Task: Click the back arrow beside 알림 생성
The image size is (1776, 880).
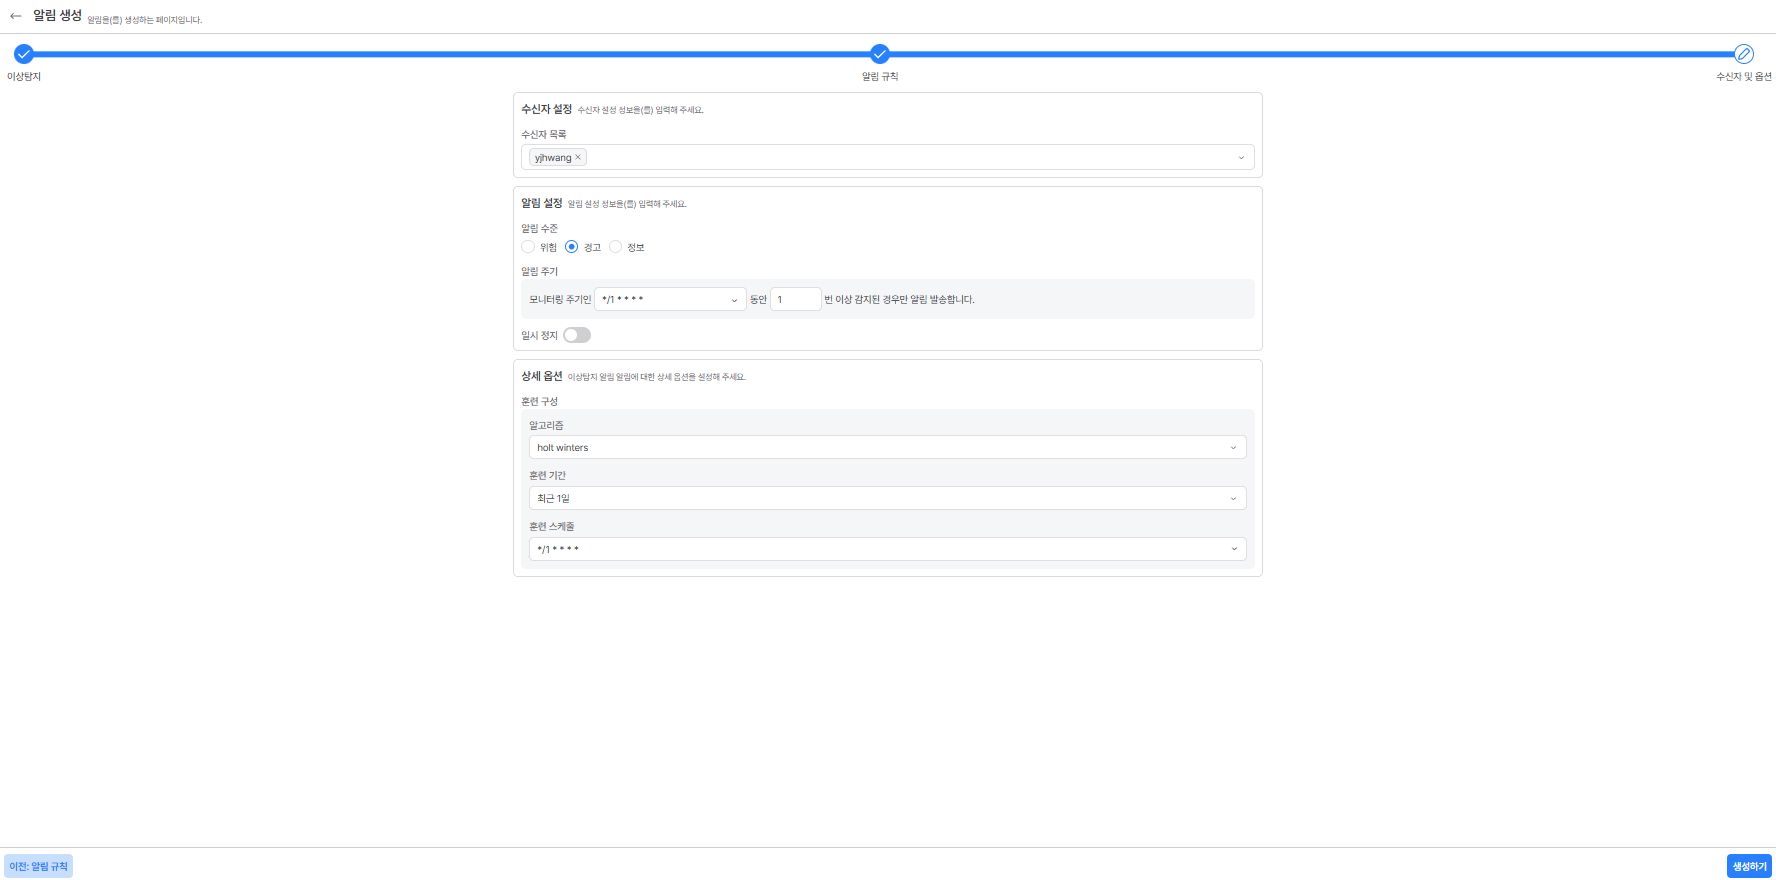Action: [16, 16]
